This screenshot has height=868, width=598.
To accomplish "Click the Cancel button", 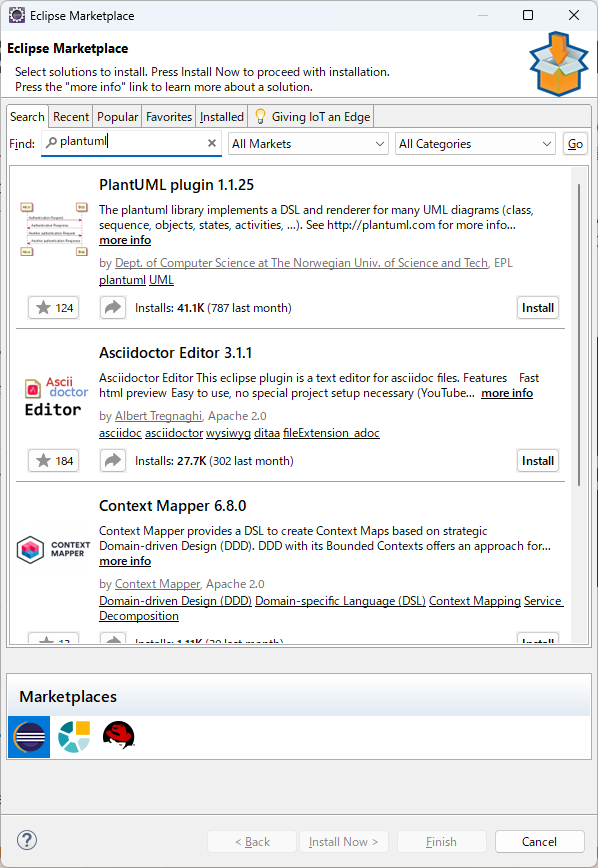I will 539,841.
